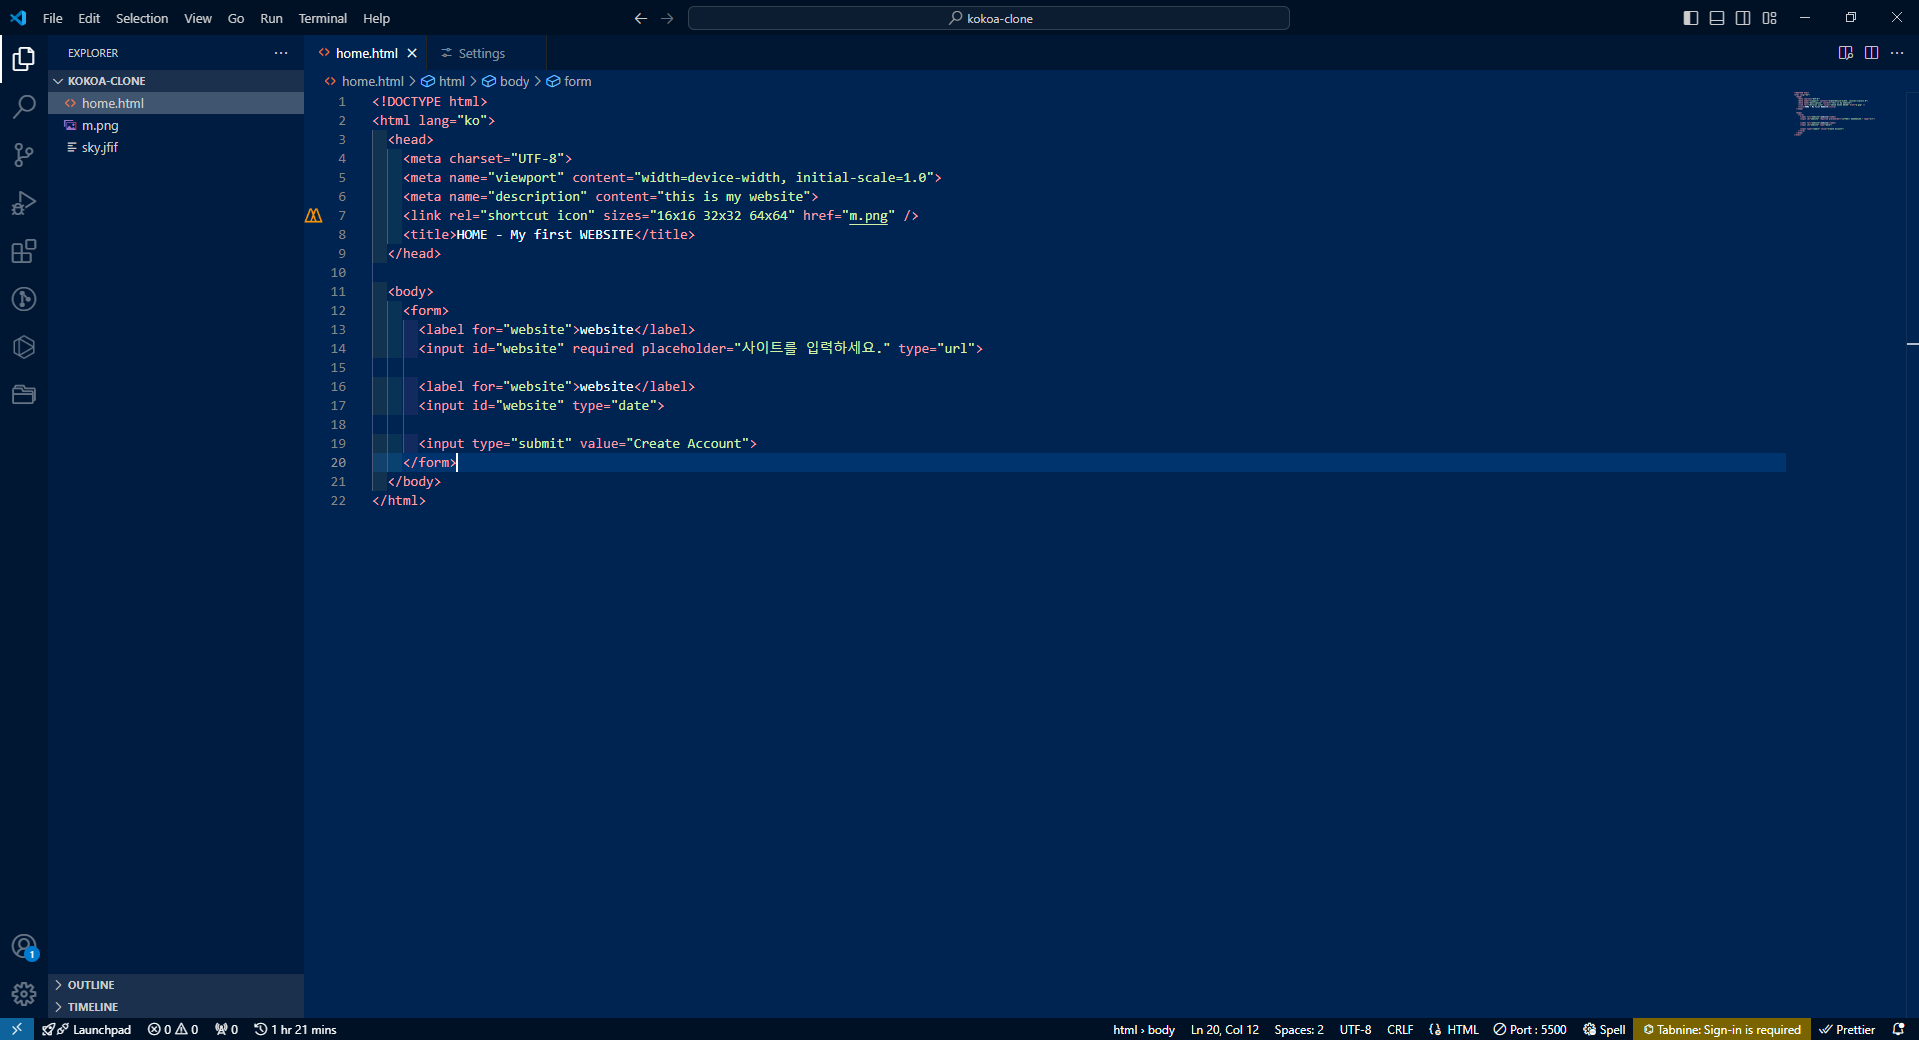The width and height of the screenshot is (1919, 1040).
Task: Select sky.jfif in the Explorer
Action: click(176, 147)
